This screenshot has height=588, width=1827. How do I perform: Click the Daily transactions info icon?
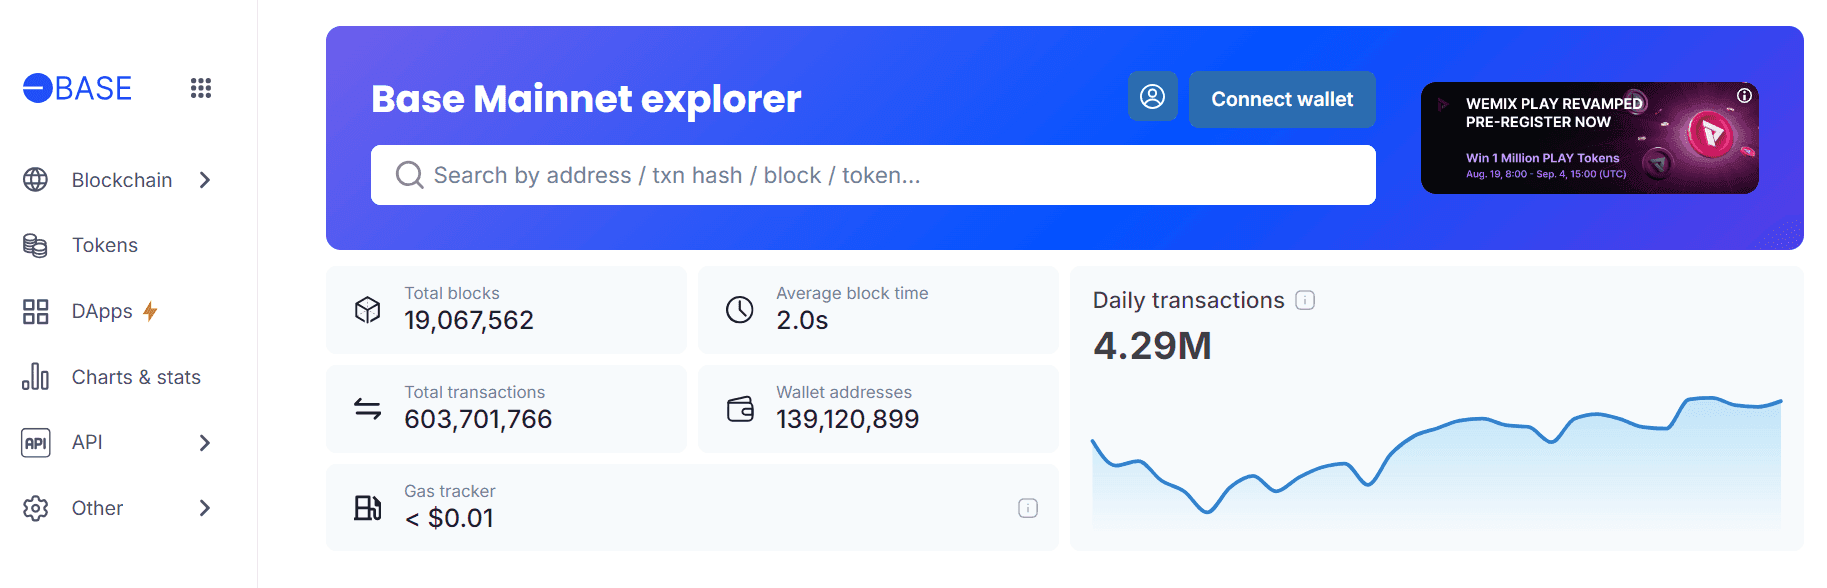pyautogui.click(x=1305, y=300)
